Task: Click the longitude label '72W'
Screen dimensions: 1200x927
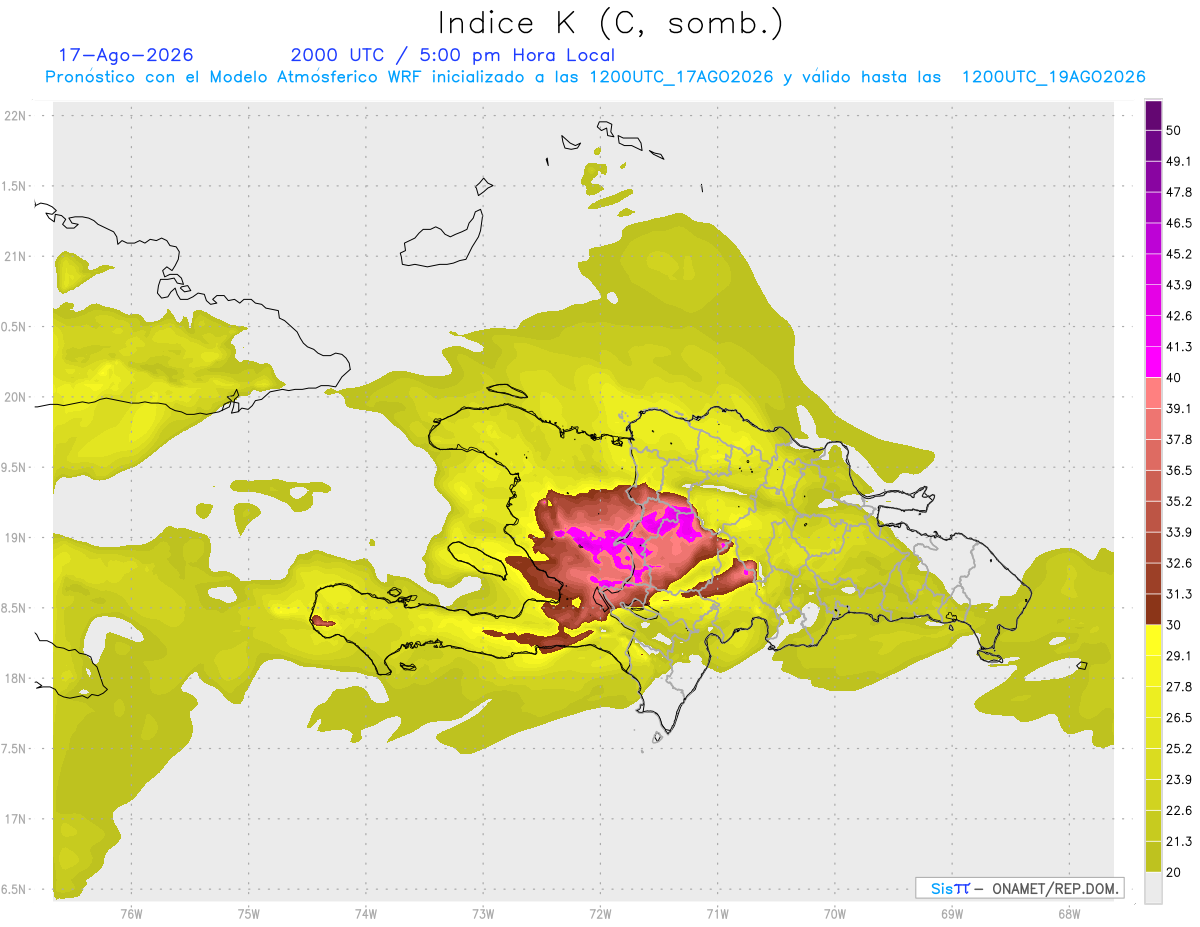Action: point(600,913)
